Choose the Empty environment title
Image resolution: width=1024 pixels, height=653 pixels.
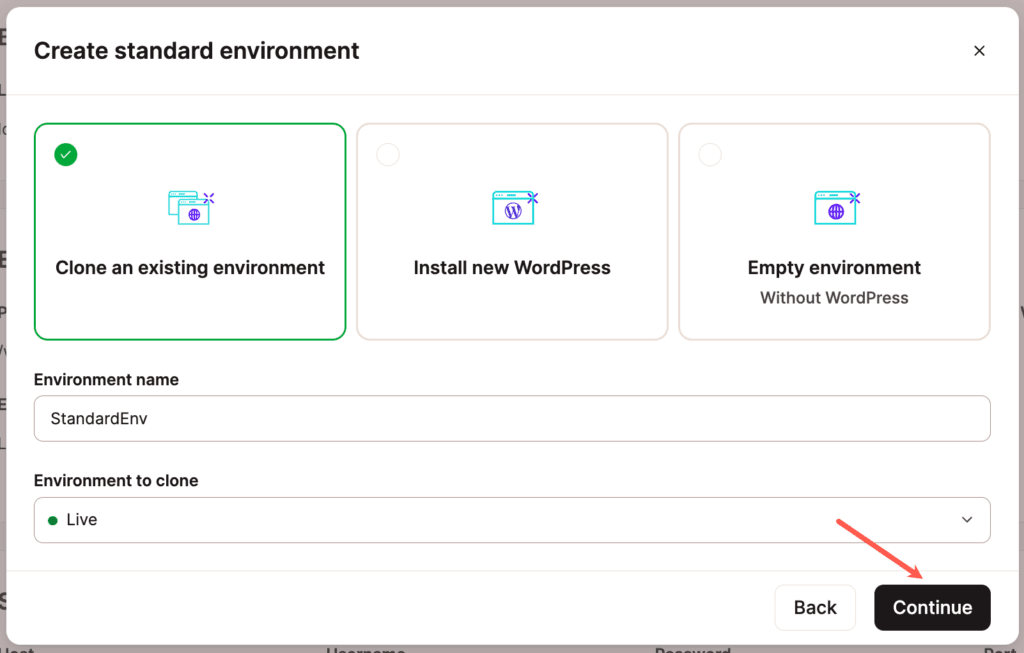pyautogui.click(x=834, y=268)
